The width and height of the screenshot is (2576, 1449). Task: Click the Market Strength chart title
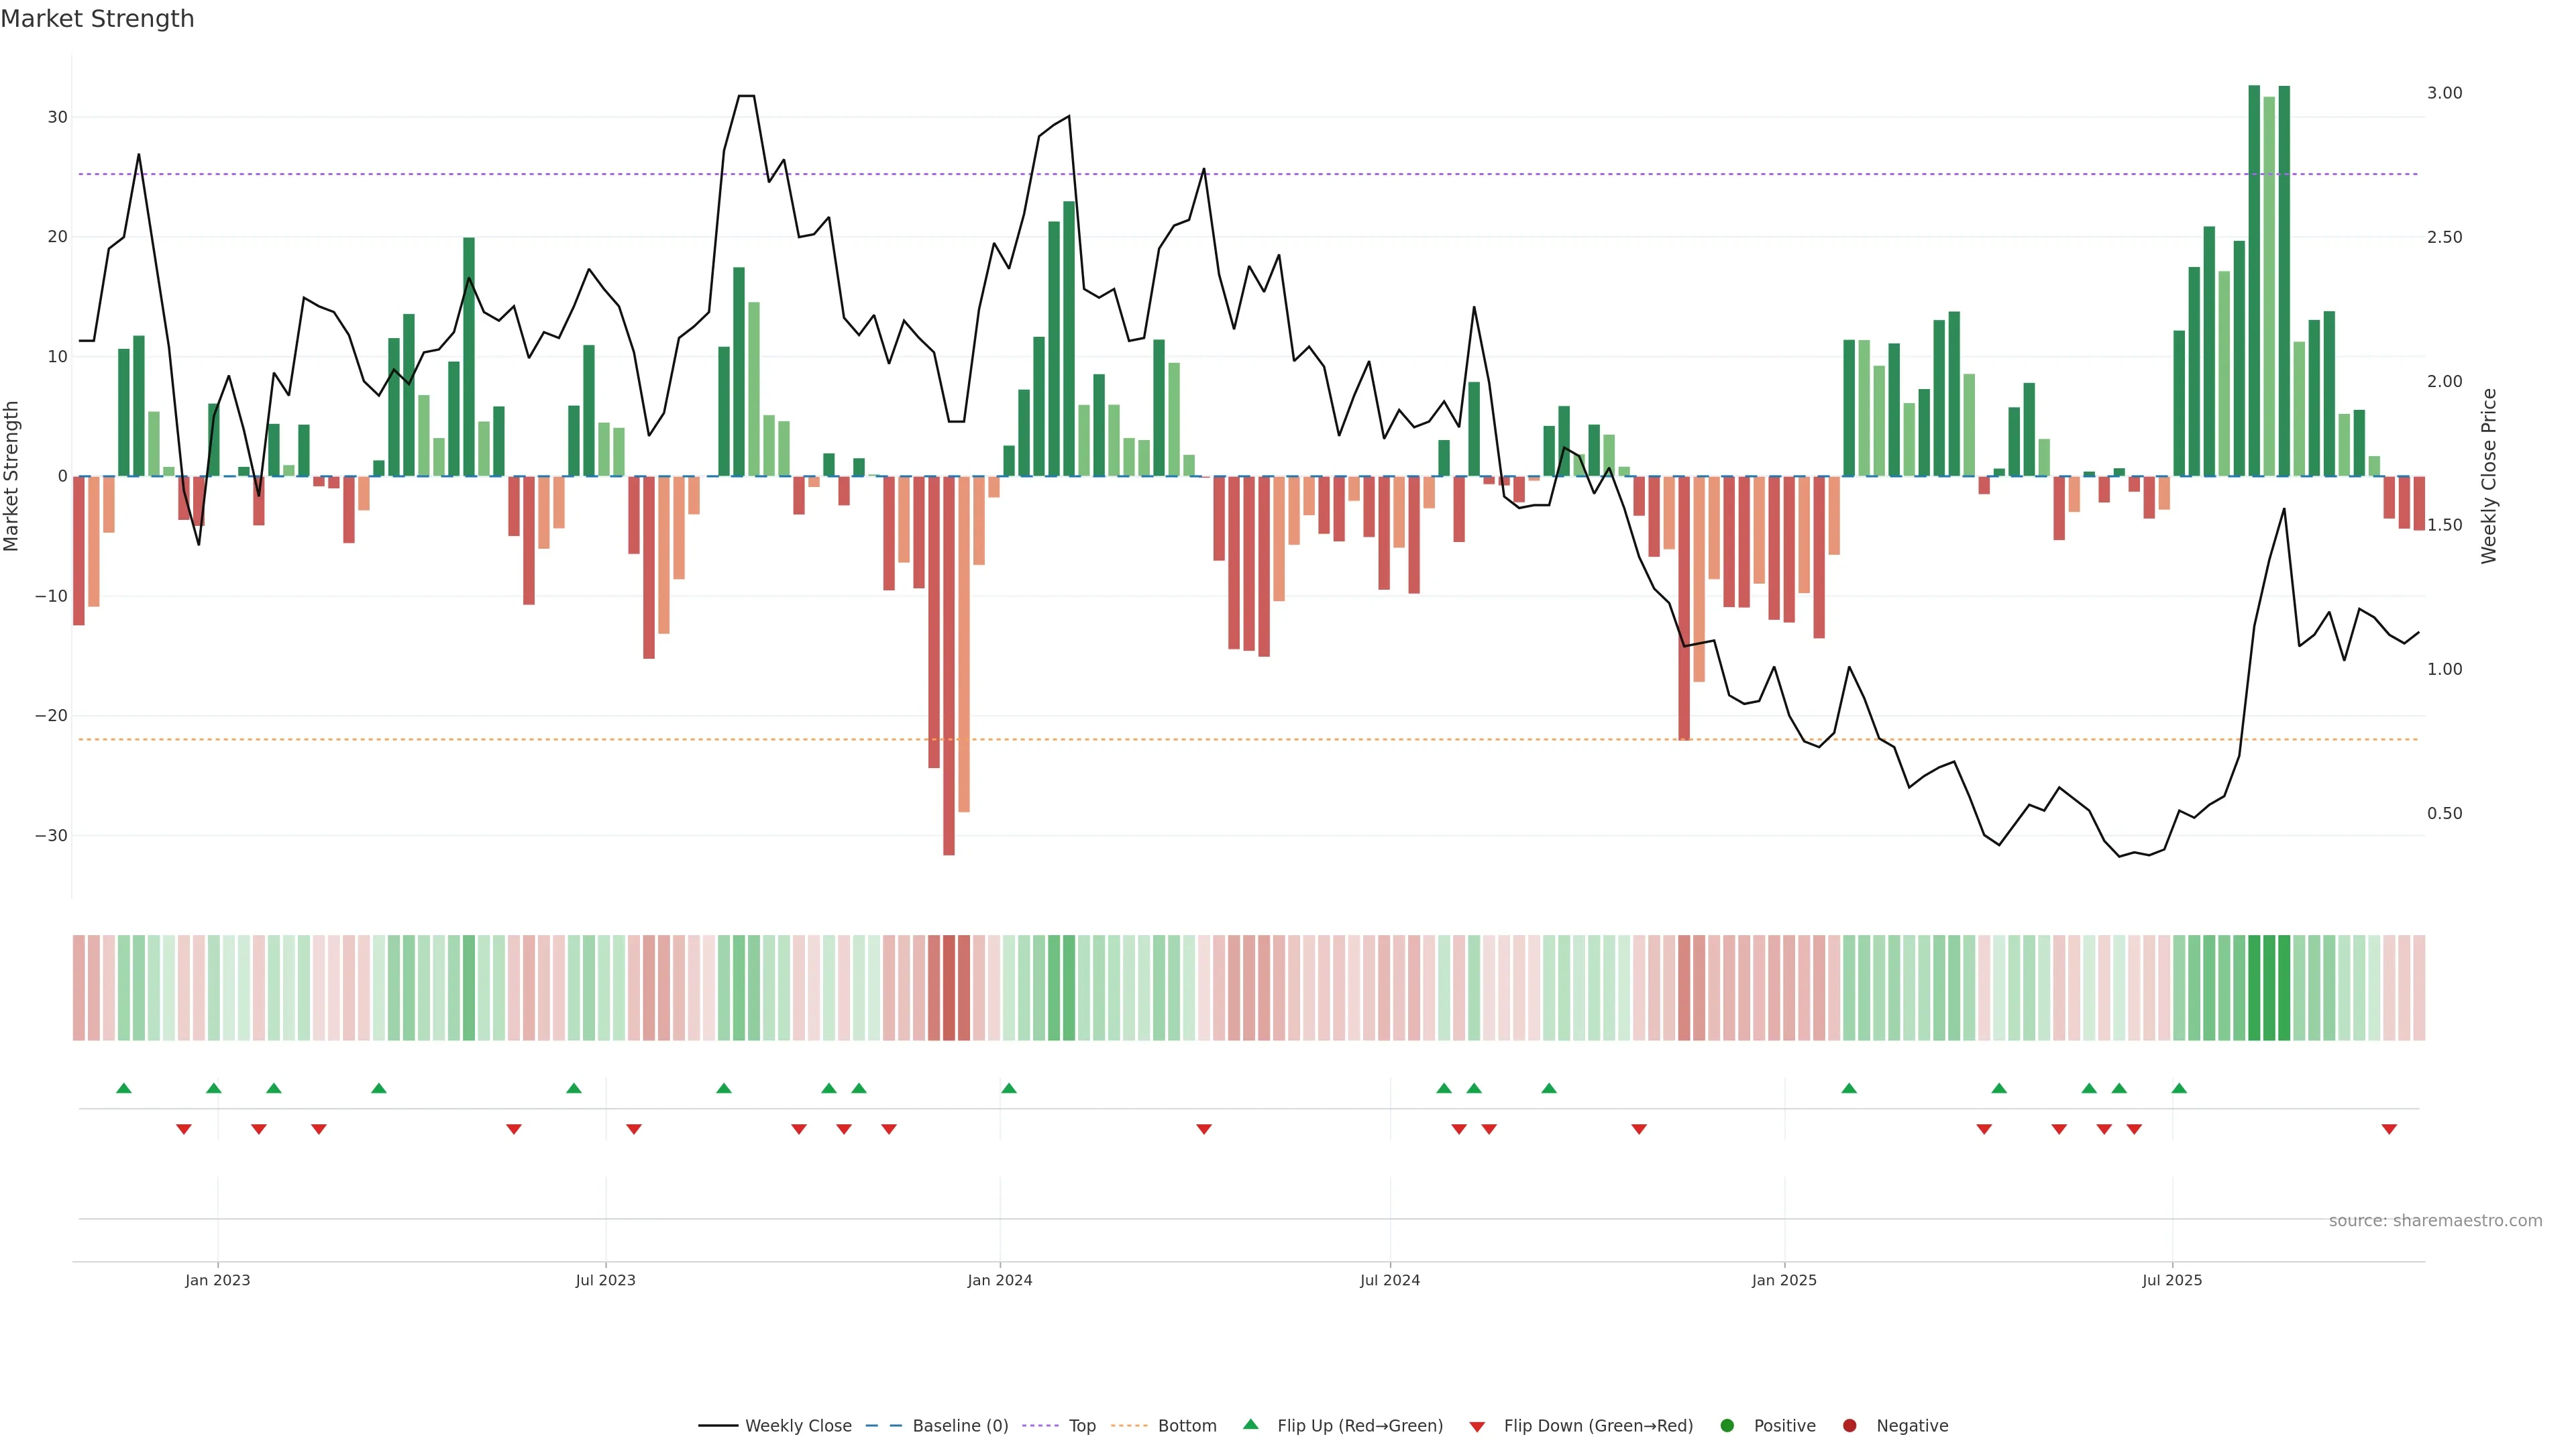[x=97, y=19]
